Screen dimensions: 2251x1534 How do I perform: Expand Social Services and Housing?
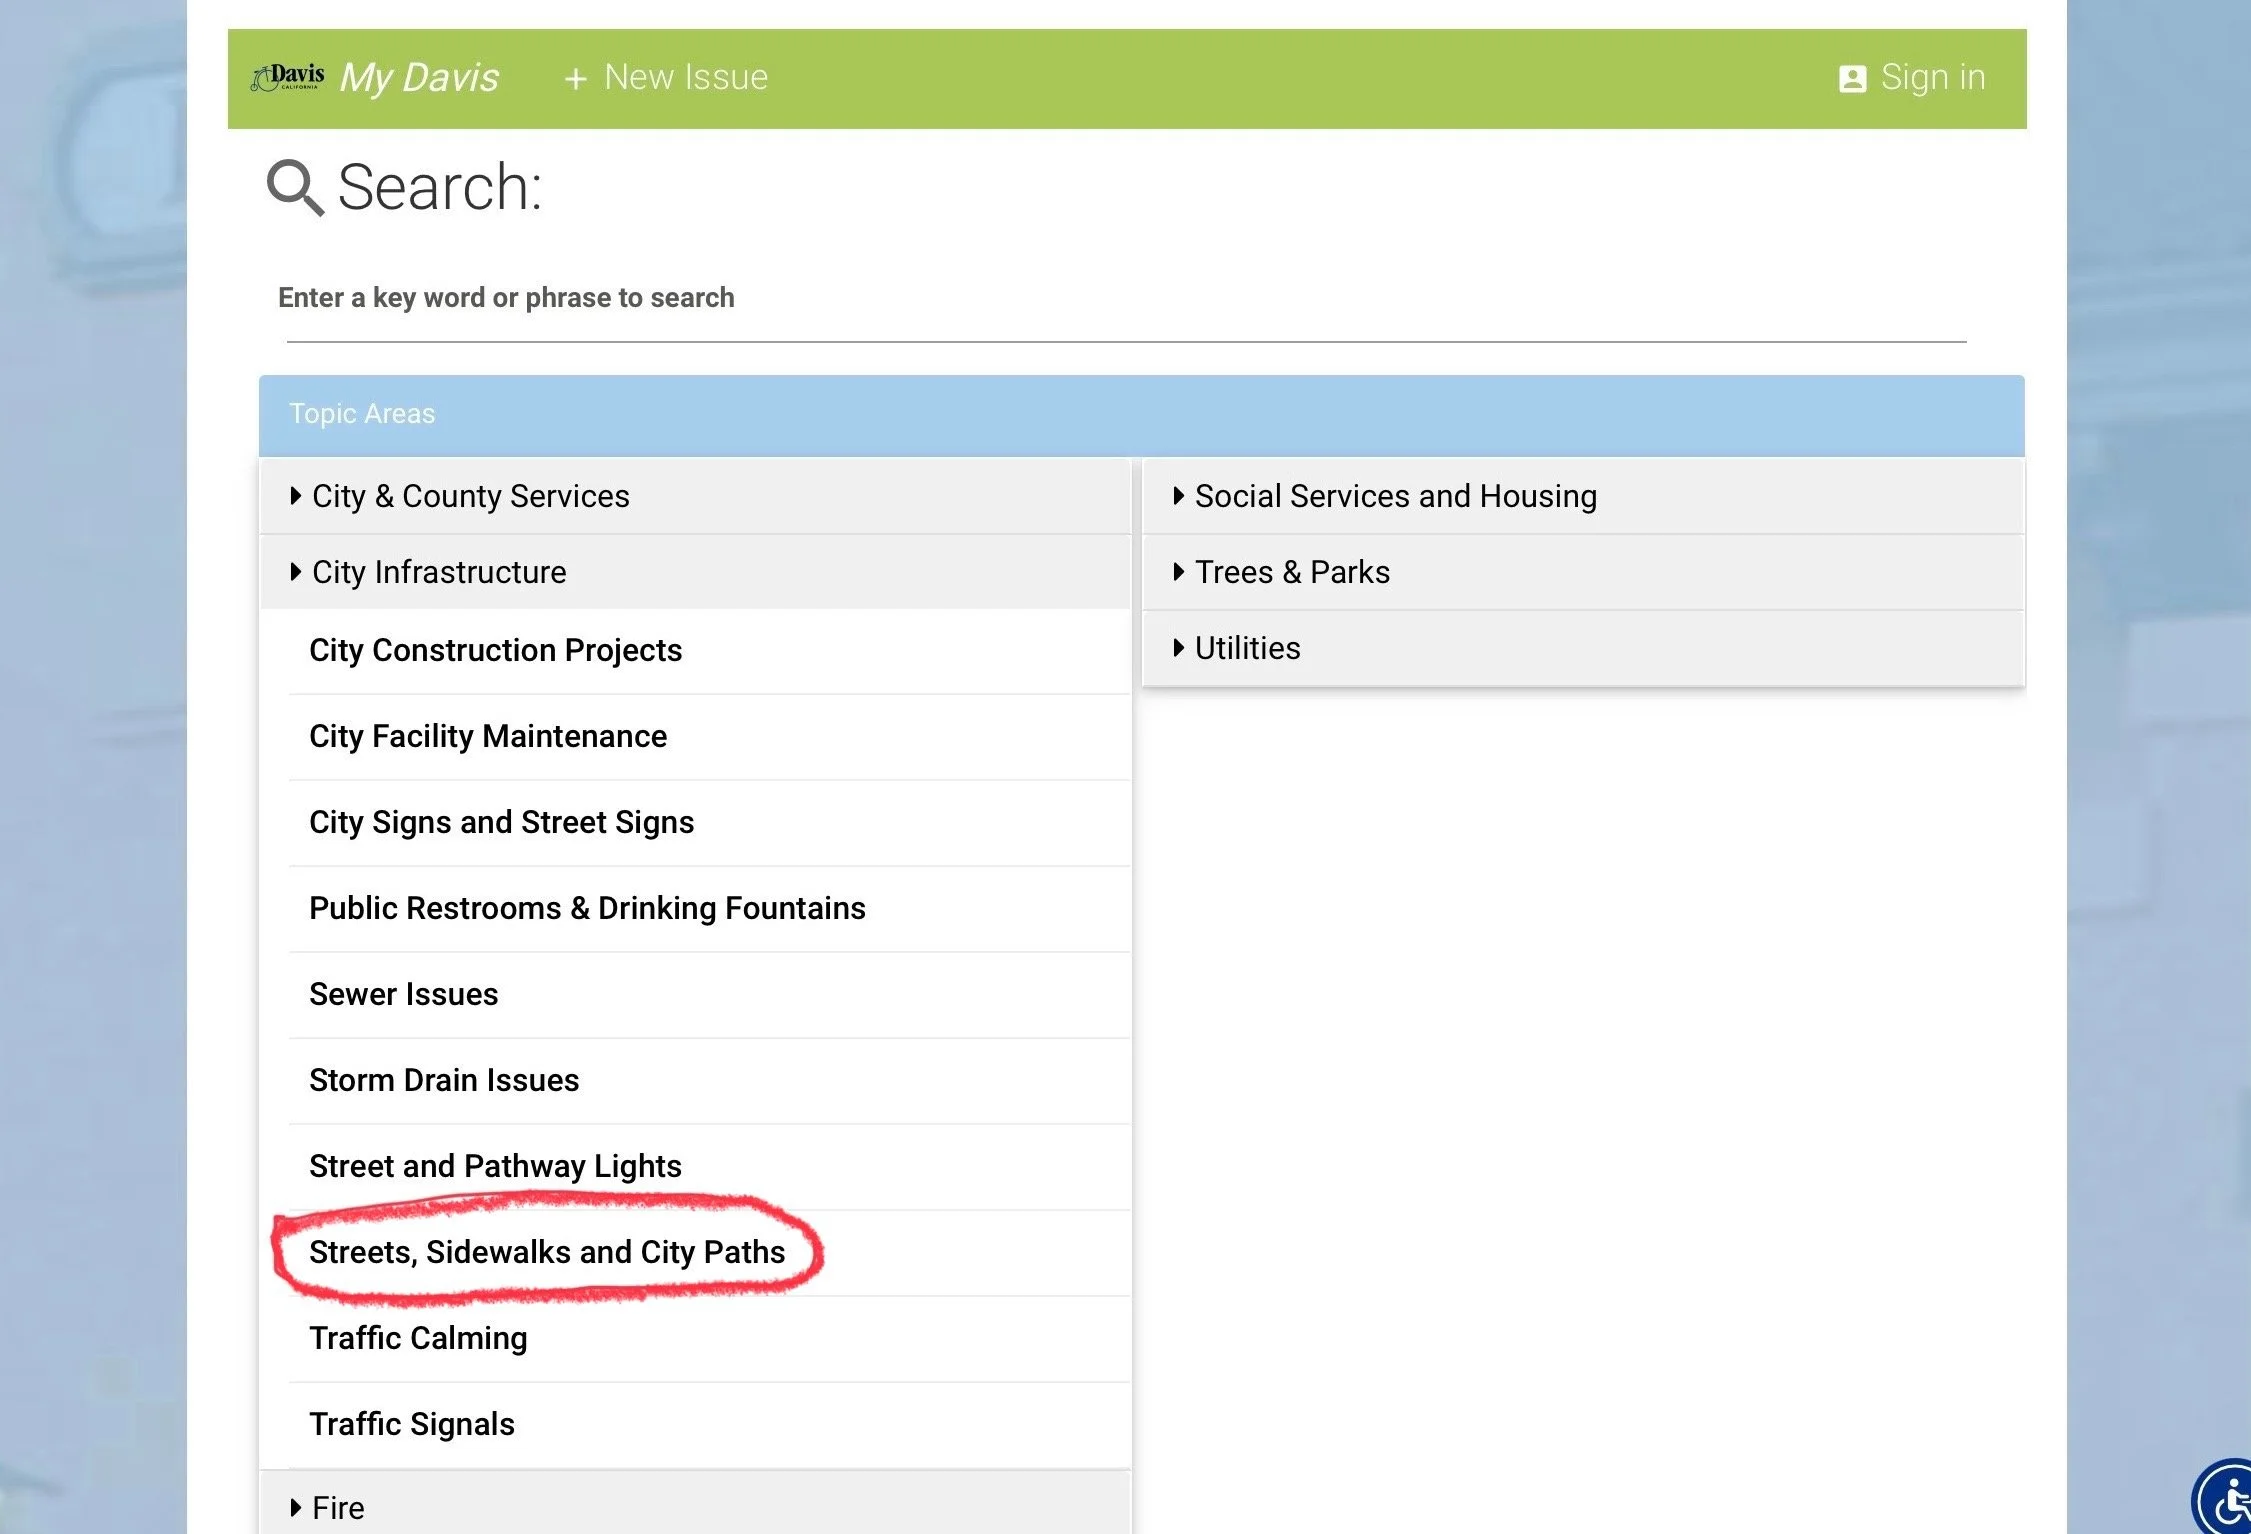point(1395,496)
